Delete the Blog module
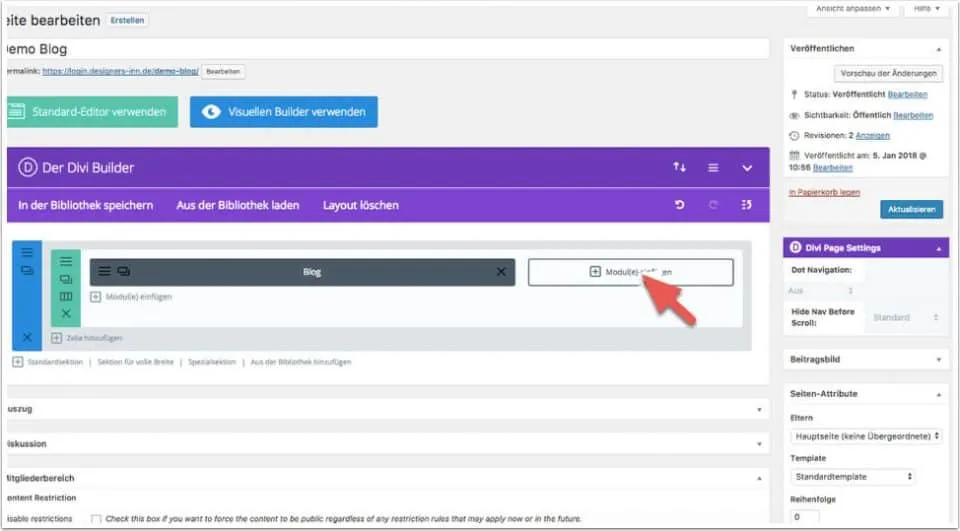 (501, 272)
